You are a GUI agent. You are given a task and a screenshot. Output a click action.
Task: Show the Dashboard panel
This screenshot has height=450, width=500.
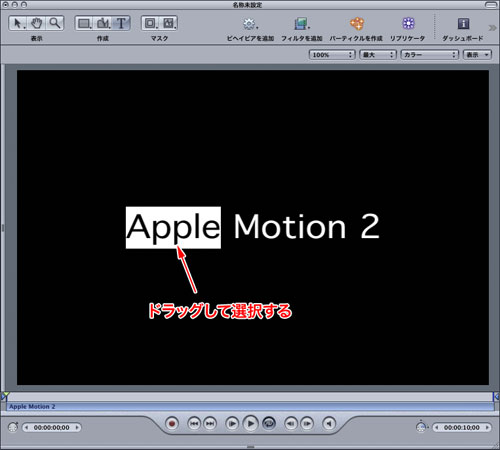(x=463, y=24)
